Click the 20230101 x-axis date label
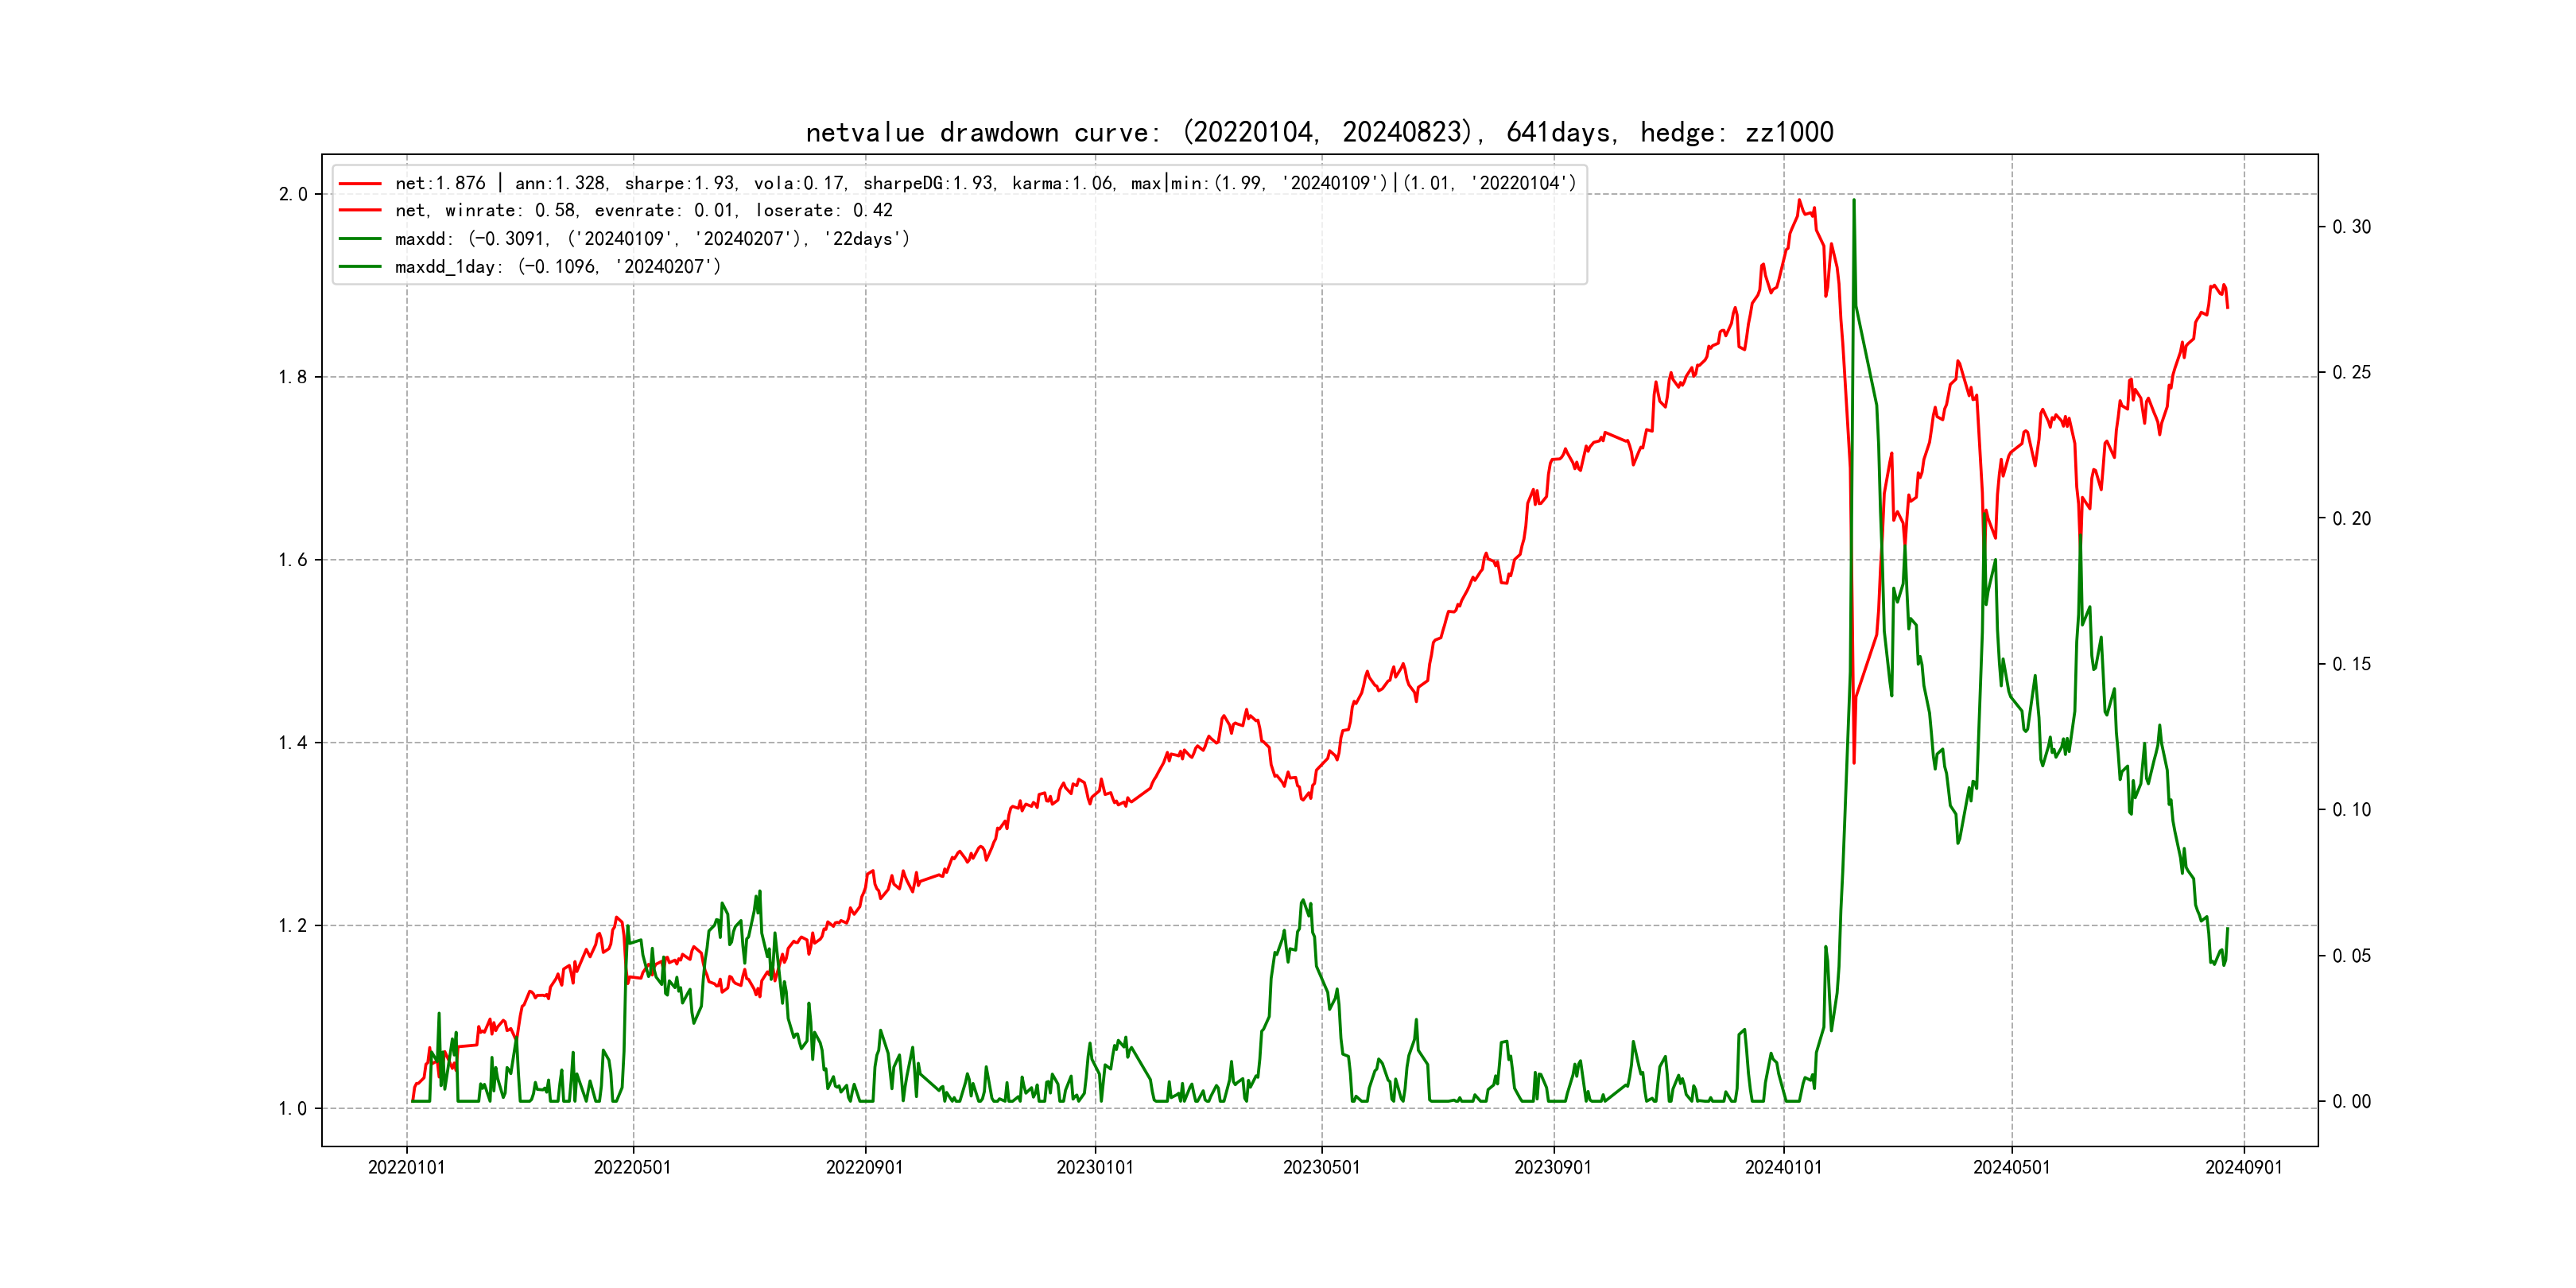The width and height of the screenshot is (2576, 1288). (x=1095, y=1167)
